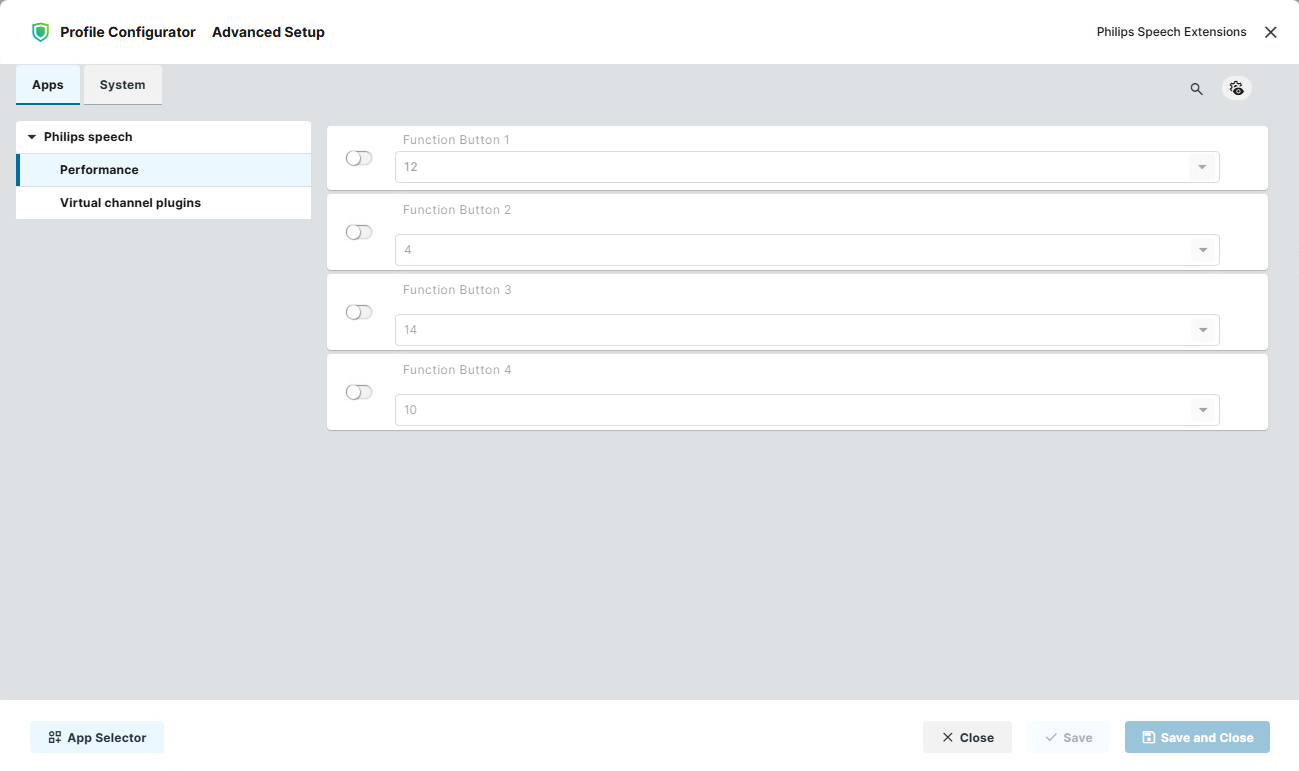Viewport: 1299px width, 771px height.
Task: Click the Function Button 4 value field
Action: pyautogui.click(x=807, y=410)
